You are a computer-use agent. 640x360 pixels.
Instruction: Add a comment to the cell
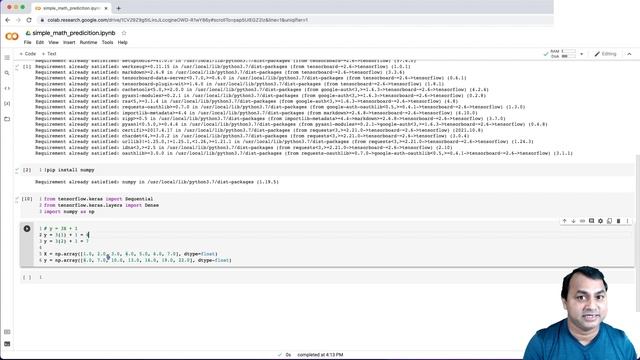tap(591, 221)
